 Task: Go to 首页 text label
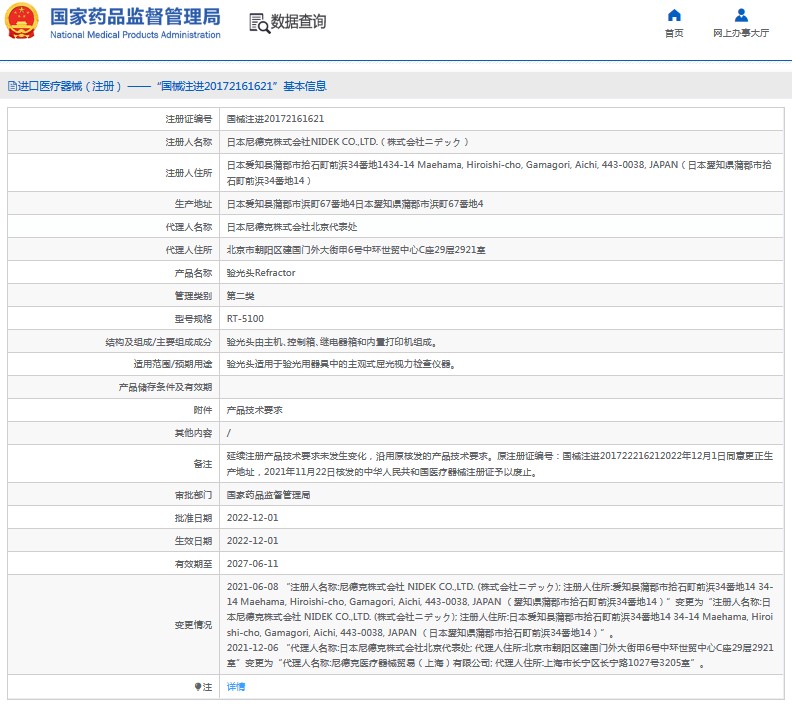coord(674,33)
